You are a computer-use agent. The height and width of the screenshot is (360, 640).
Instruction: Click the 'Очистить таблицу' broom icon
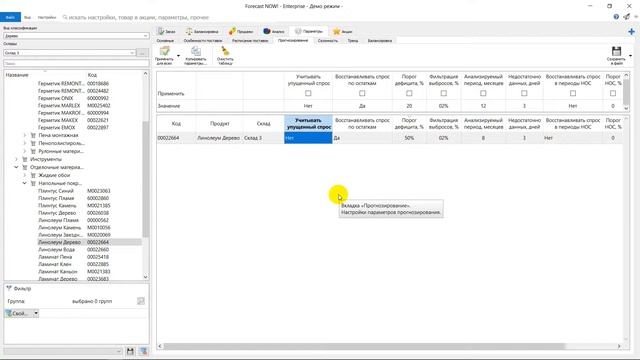coord(225,51)
